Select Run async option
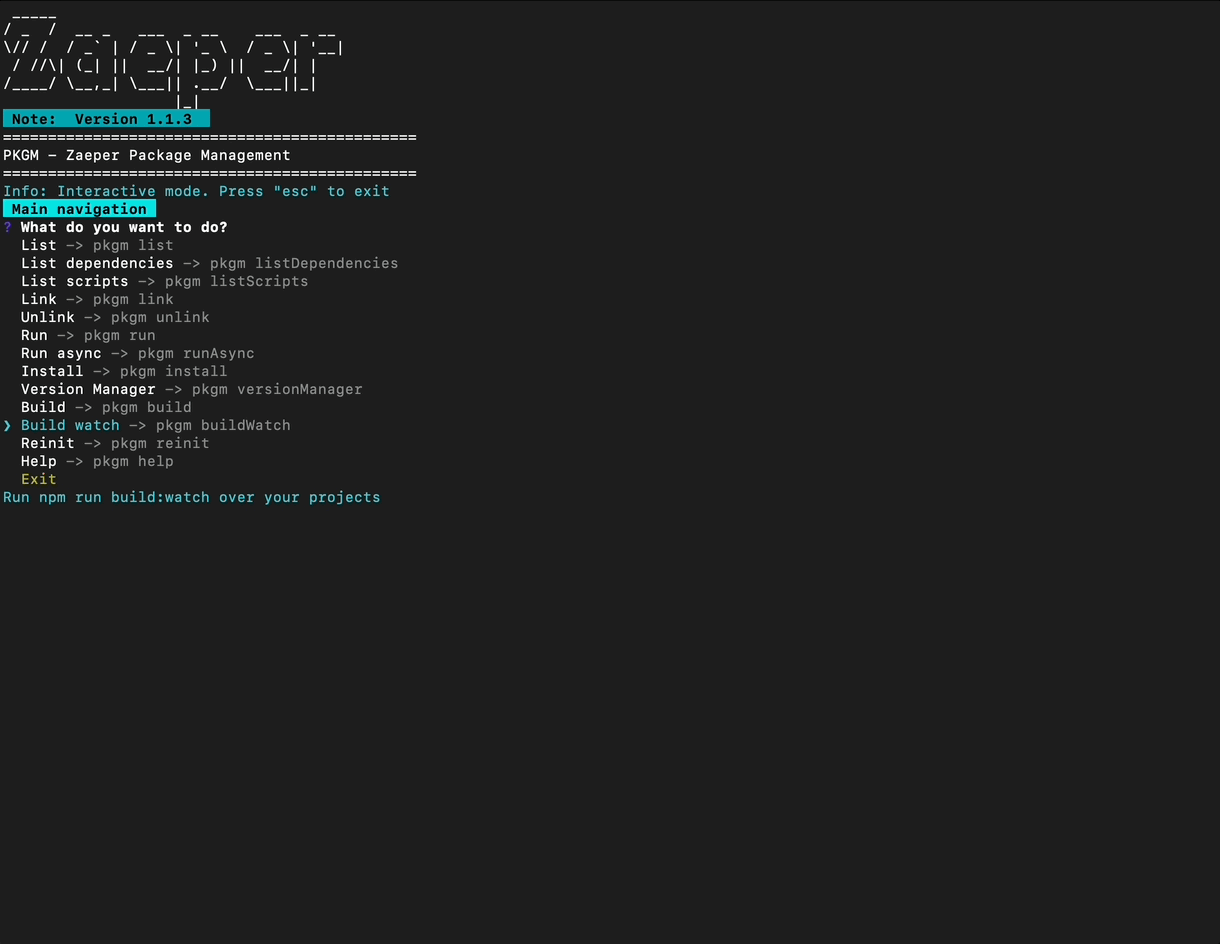The width and height of the screenshot is (1220, 944). click(x=61, y=353)
